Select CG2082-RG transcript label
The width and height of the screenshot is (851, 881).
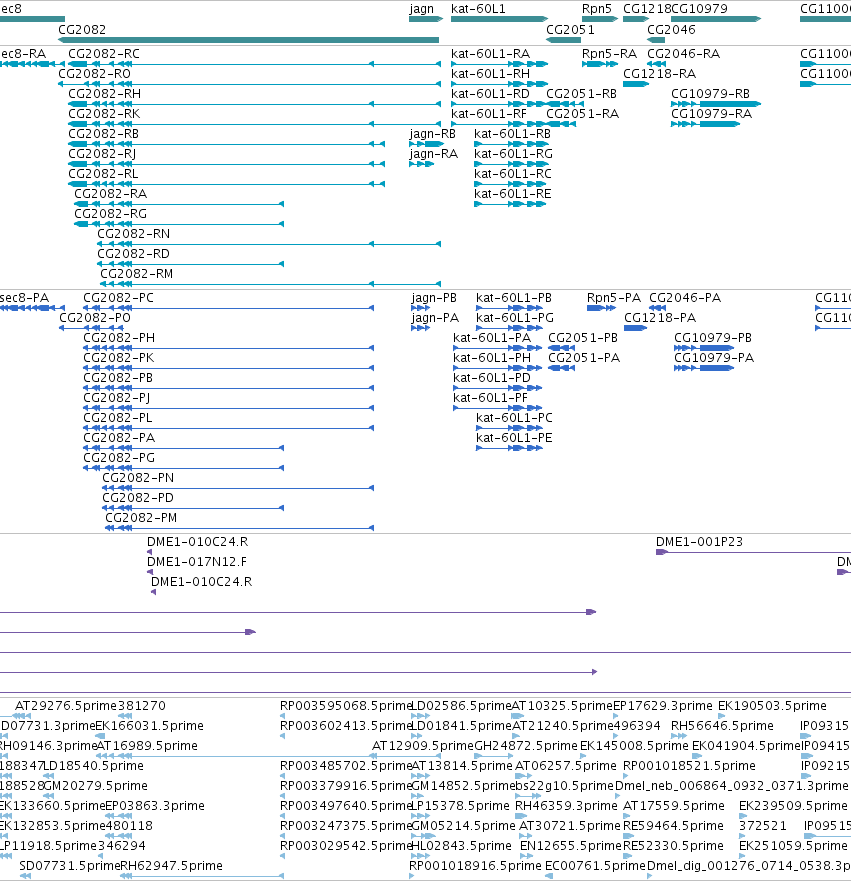tap(111, 214)
